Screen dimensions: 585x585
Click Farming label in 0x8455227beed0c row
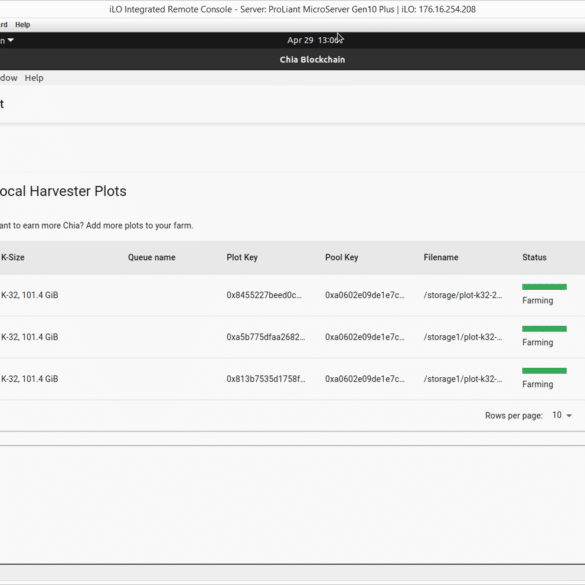pos(537,300)
